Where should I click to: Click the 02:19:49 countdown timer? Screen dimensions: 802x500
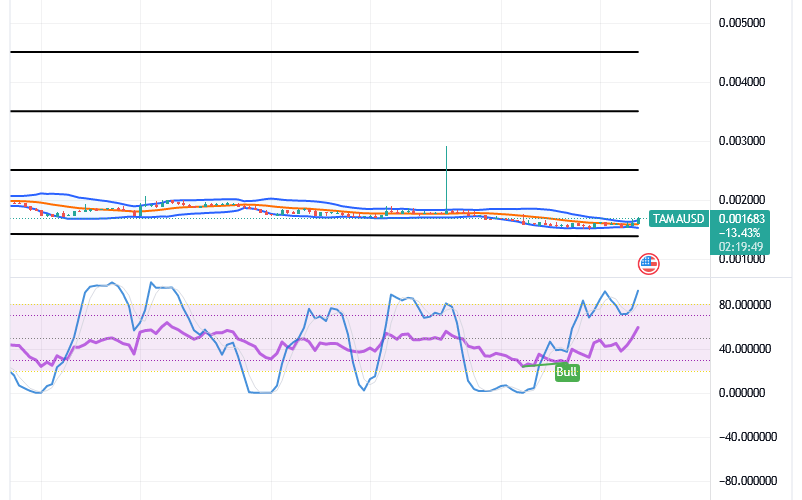coord(741,247)
